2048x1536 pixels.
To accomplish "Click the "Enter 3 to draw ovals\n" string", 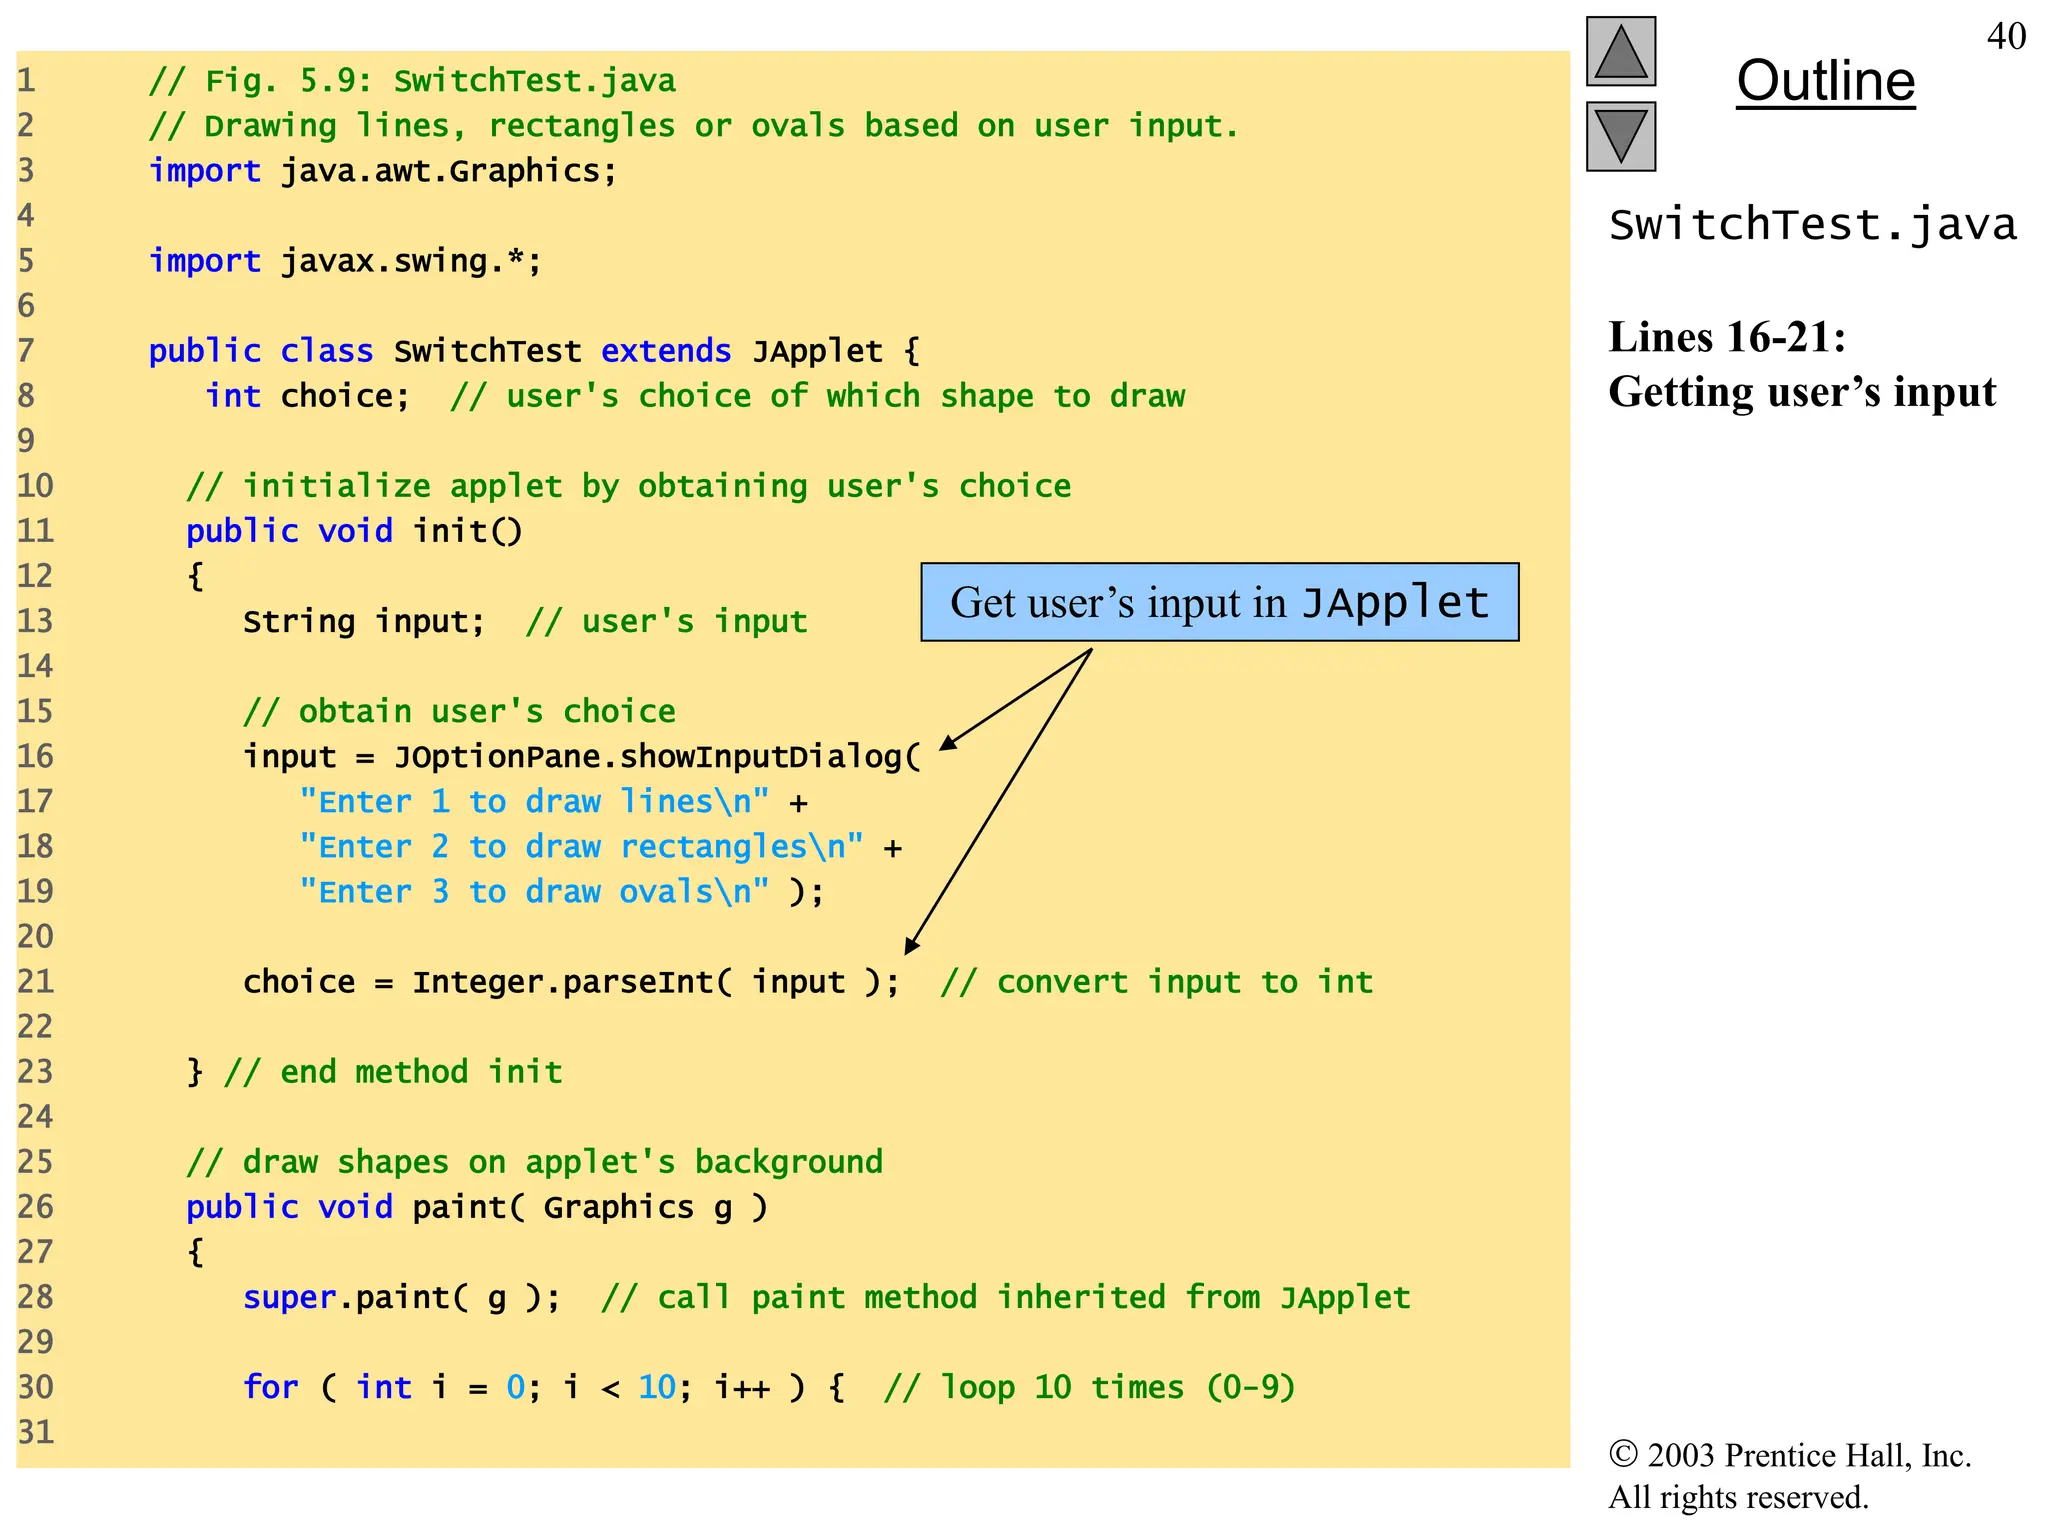I will (x=534, y=892).
